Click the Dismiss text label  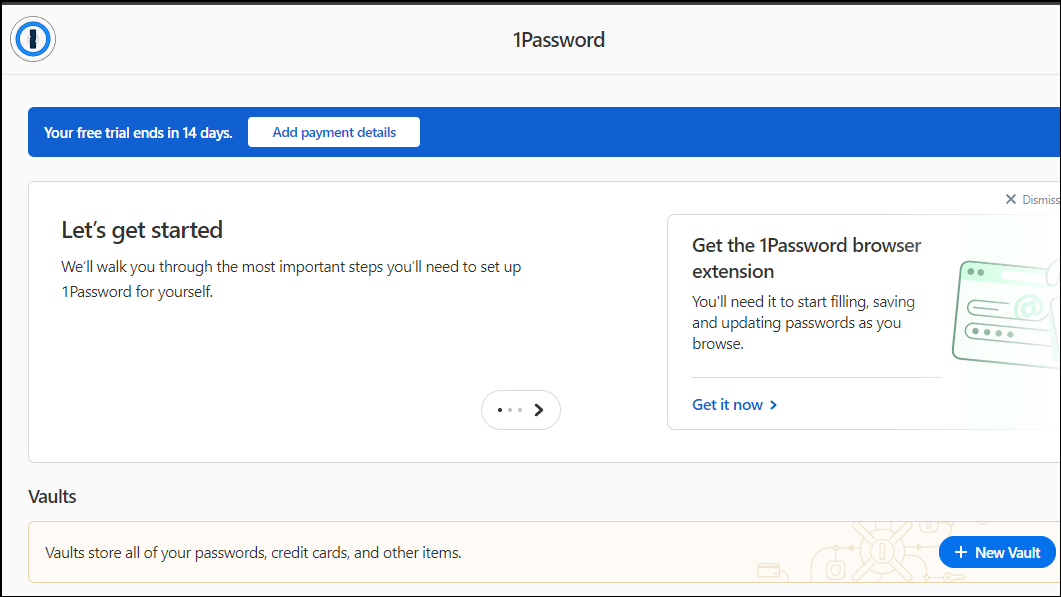(x=1041, y=200)
